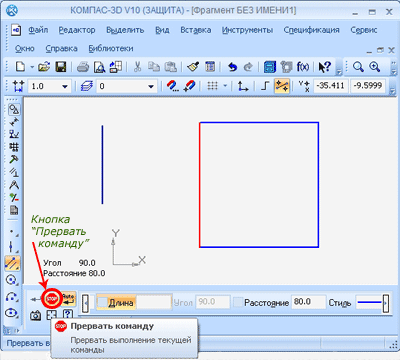
Task: Redo the undone action
Action: 248,67
